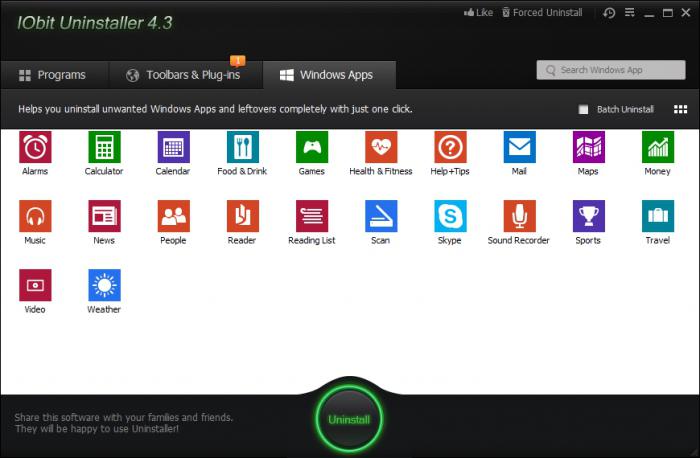Select the Music app icon

tap(35, 216)
